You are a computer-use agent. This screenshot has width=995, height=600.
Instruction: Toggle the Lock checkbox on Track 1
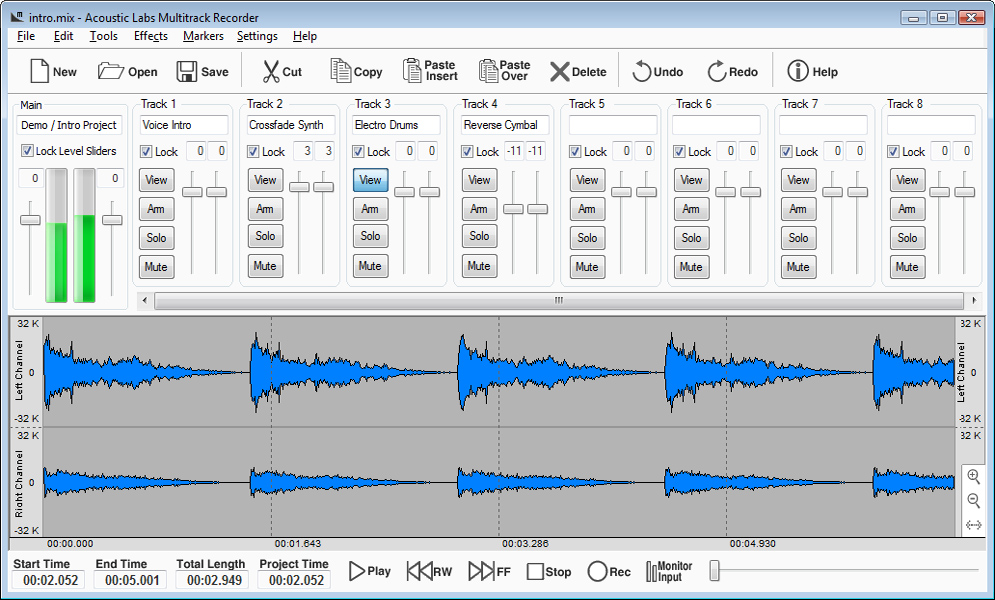pyautogui.click(x=146, y=152)
